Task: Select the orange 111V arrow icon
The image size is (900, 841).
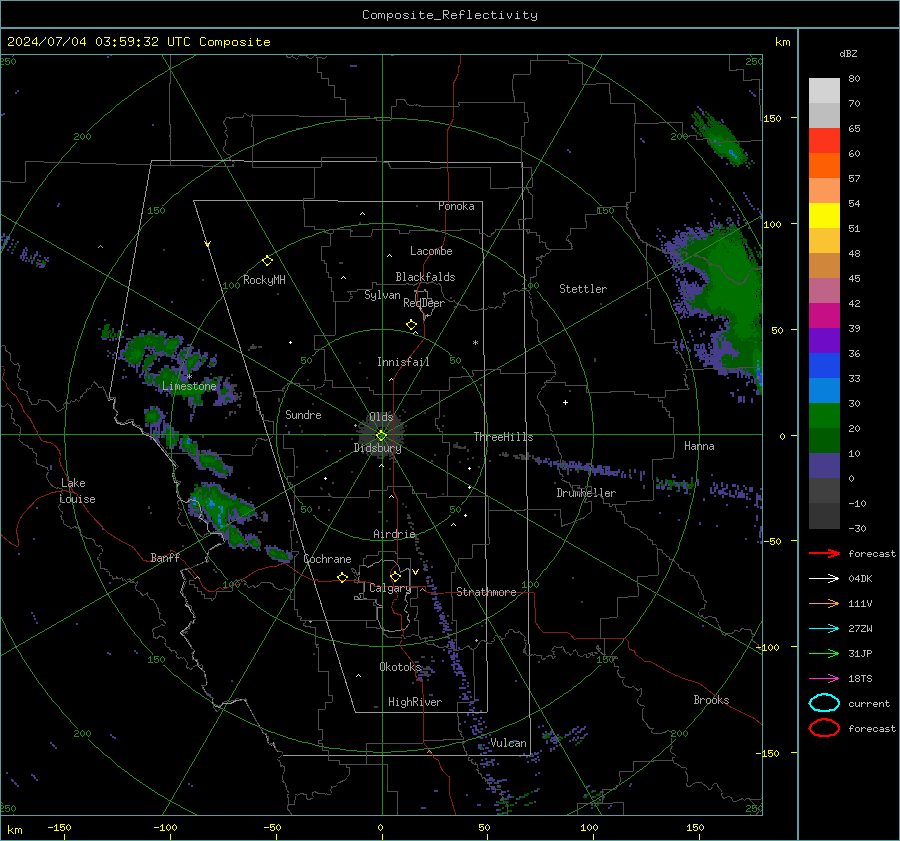Action: tap(824, 603)
